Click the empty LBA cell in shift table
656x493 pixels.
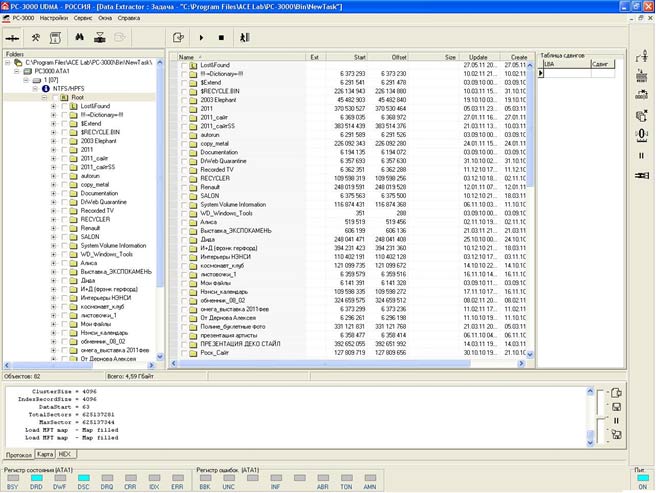567,73
